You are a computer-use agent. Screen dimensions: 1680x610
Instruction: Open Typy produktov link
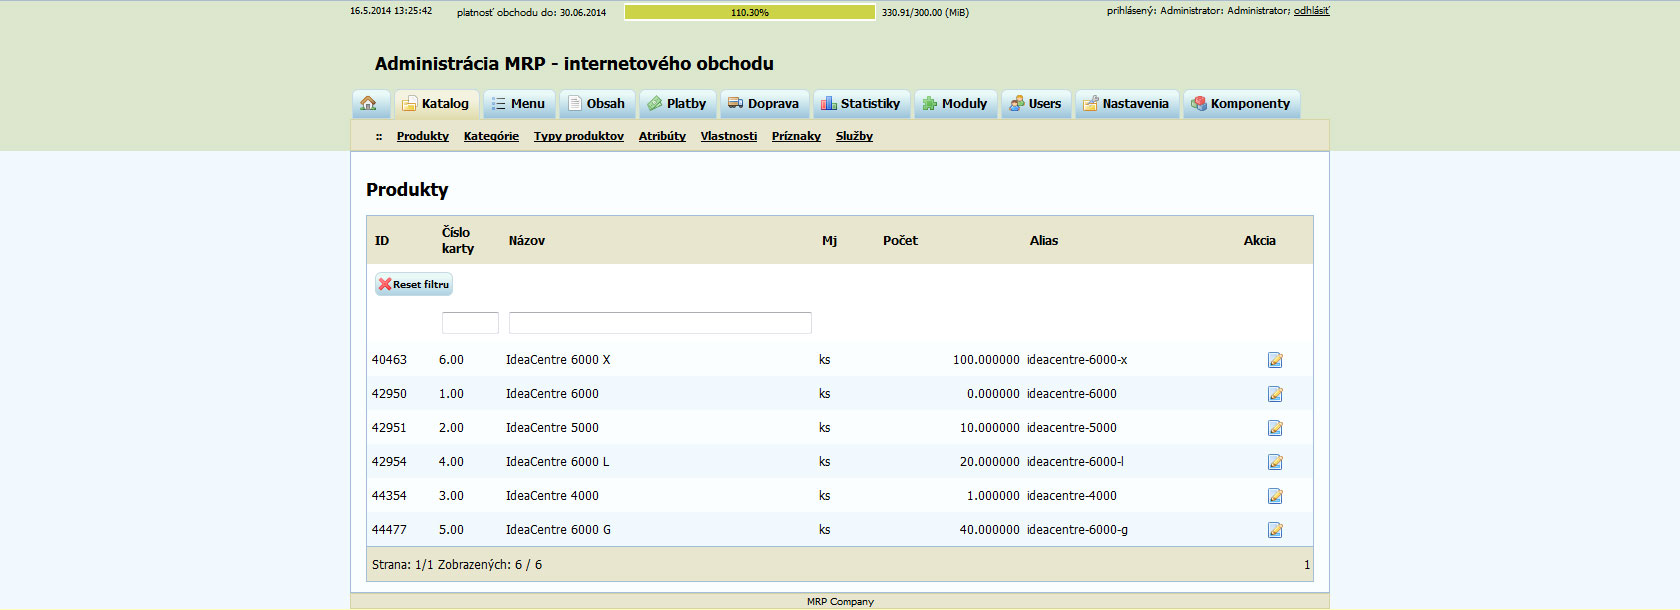pyautogui.click(x=579, y=136)
